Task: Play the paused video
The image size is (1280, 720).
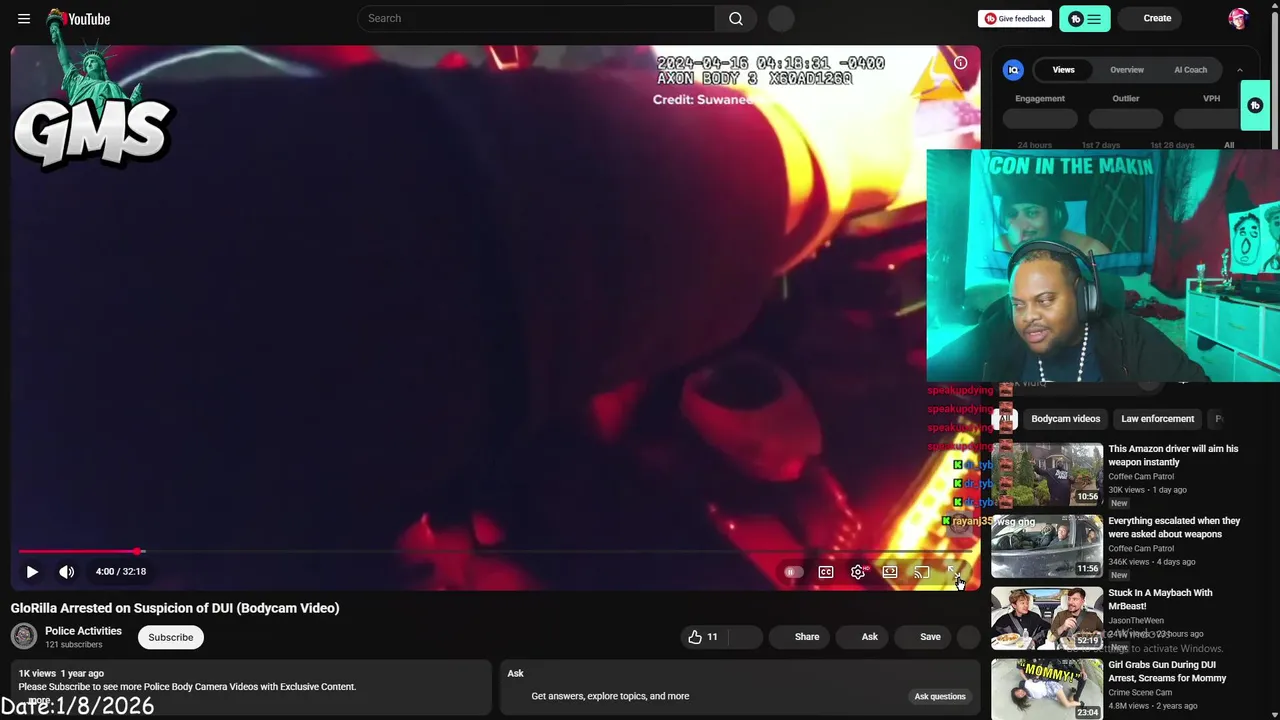Action: [x=32, y=572]
